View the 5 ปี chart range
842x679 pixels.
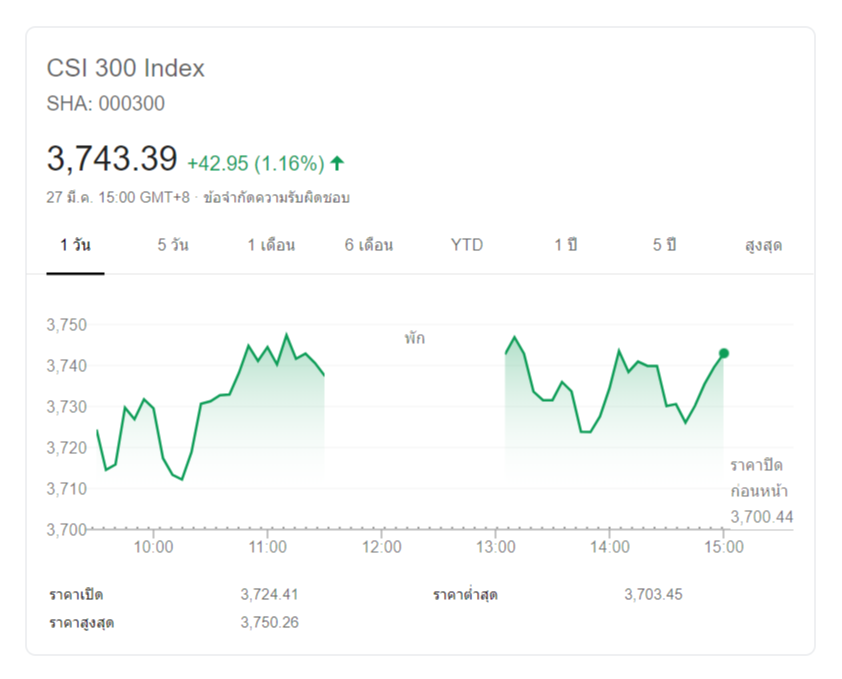[x=664, y=245]
